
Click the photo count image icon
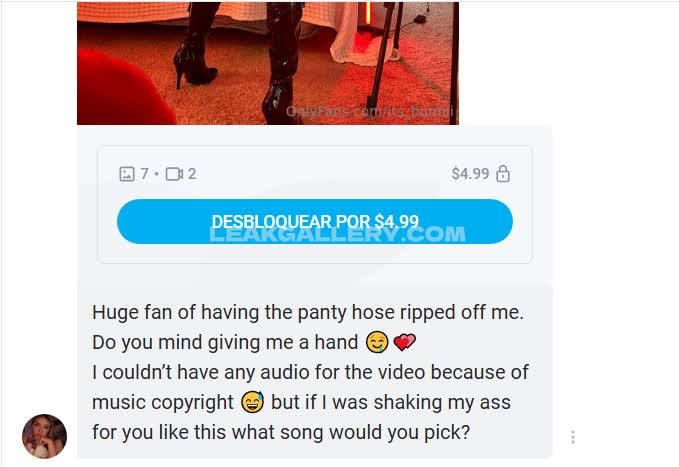[127, 174]
